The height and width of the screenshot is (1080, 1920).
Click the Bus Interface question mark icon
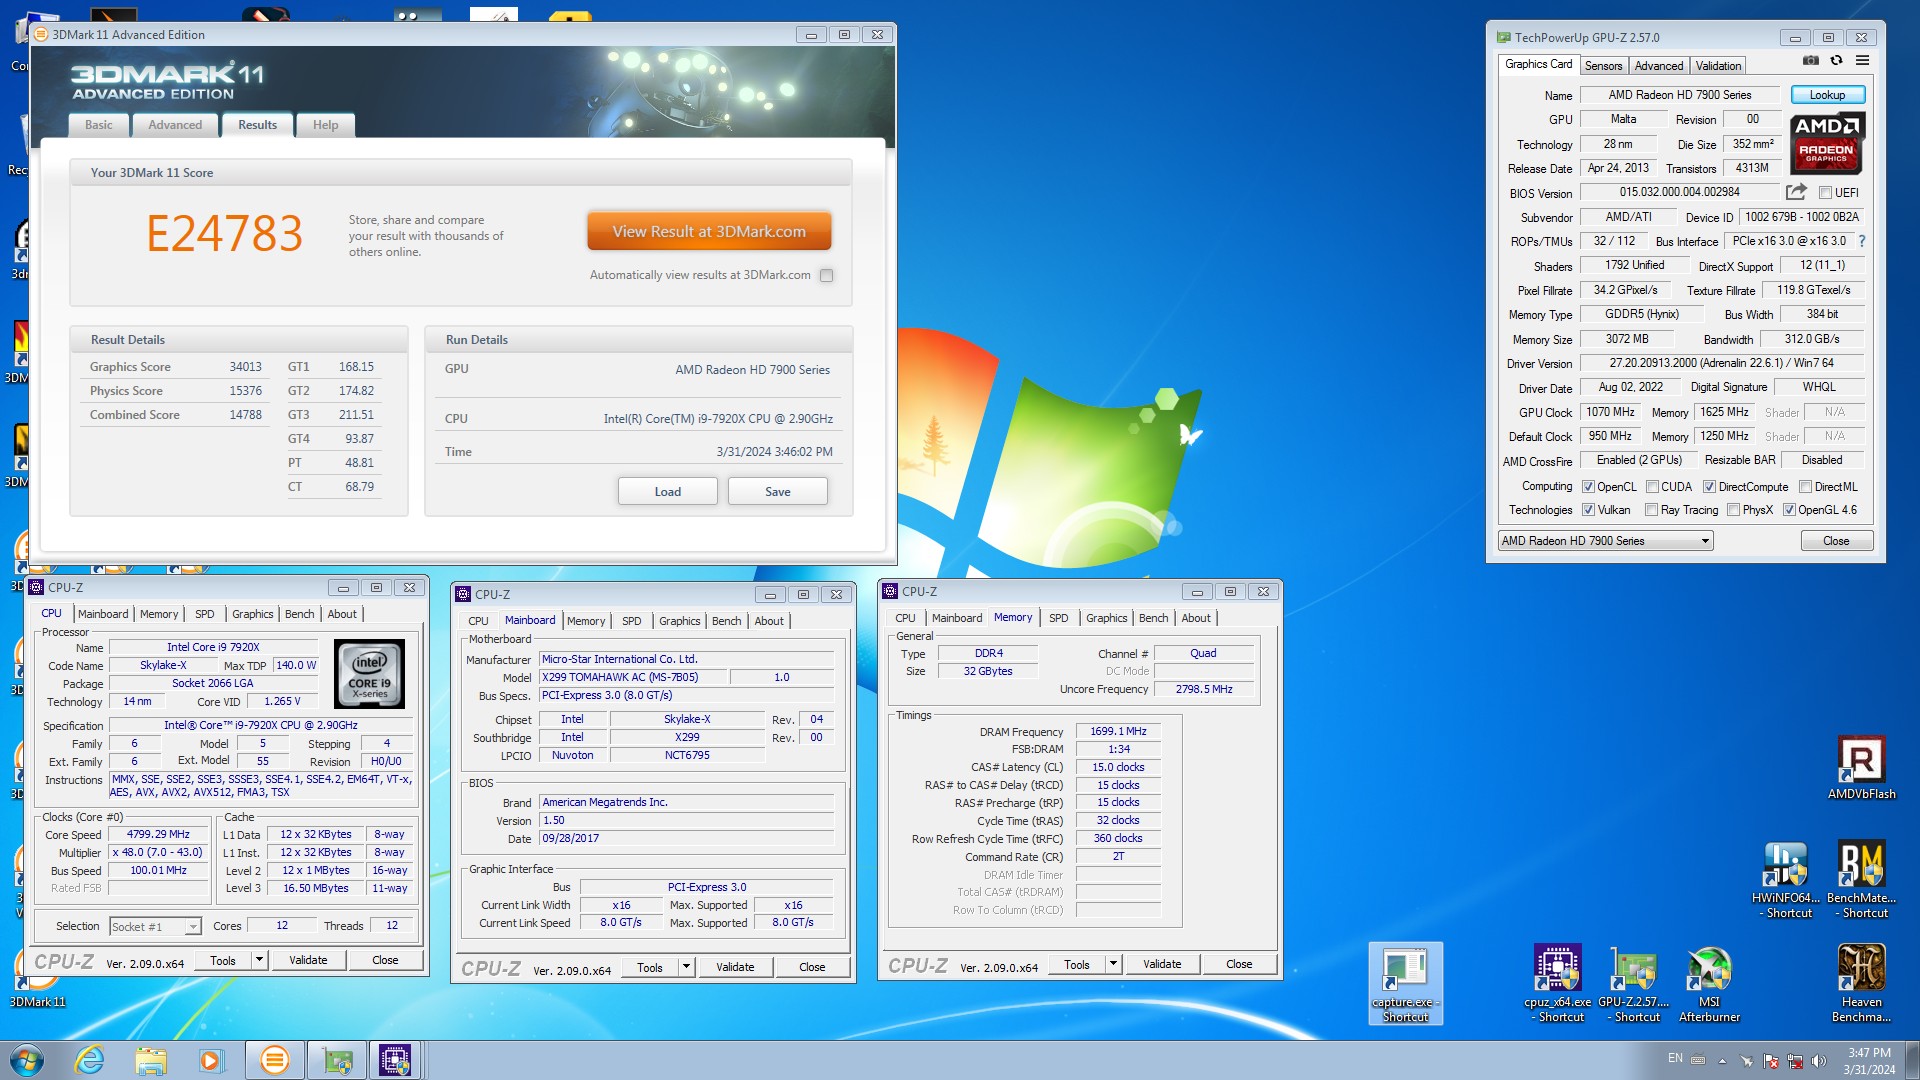tap(1861, 241)
